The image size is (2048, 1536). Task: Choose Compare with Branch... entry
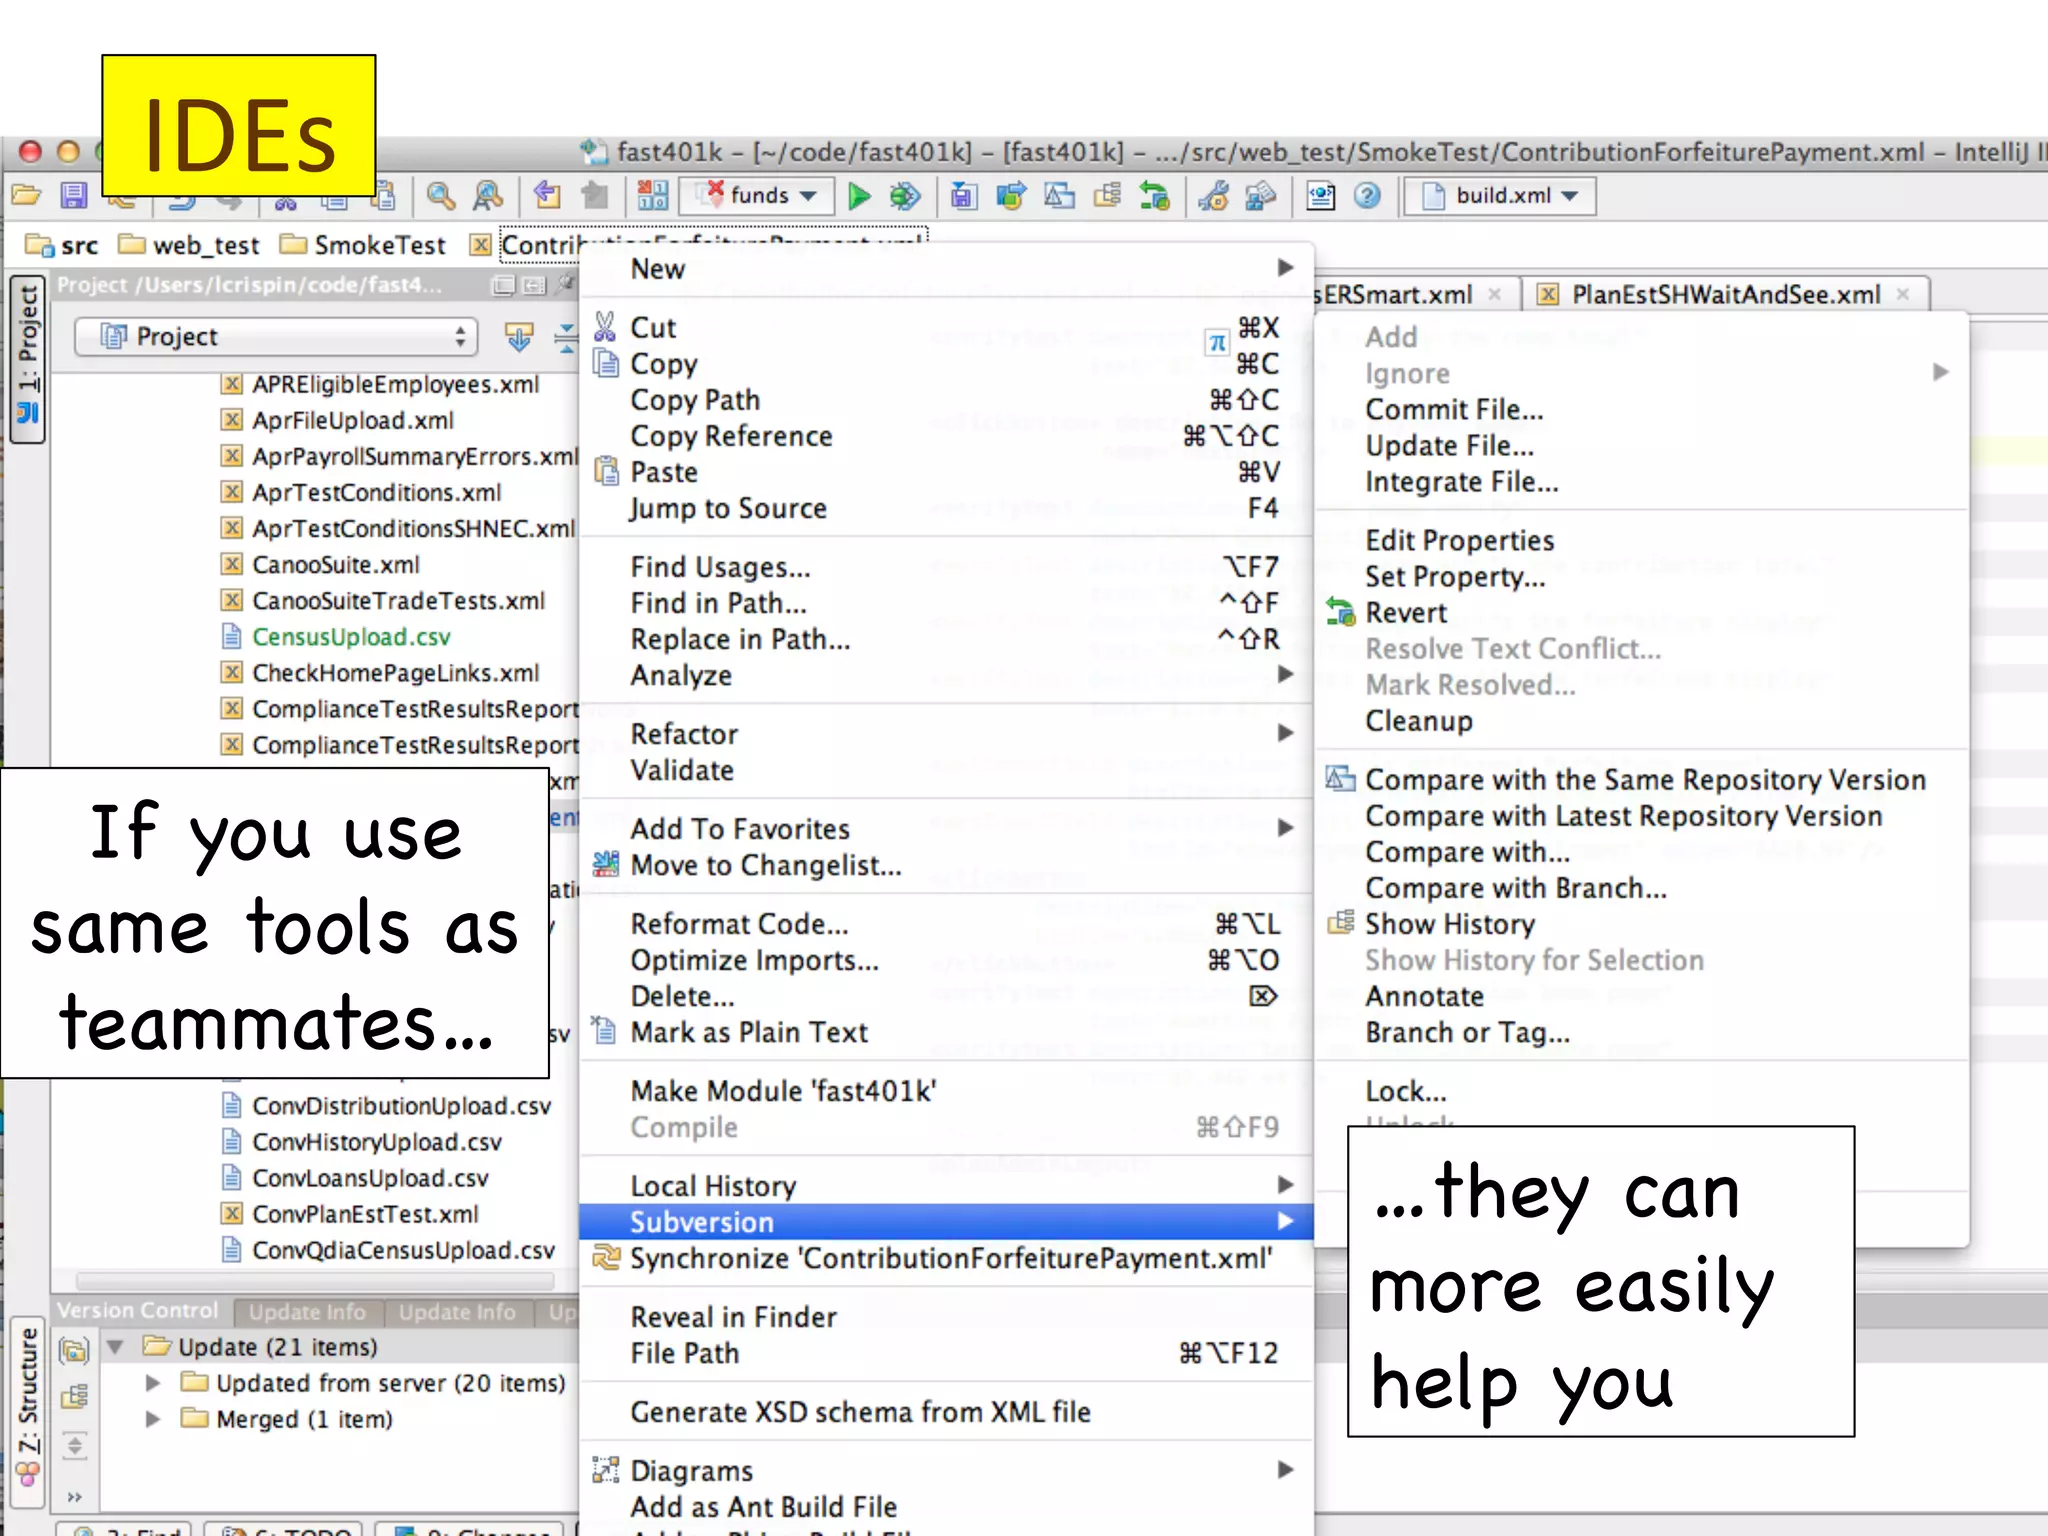[x=1642, y=888]
